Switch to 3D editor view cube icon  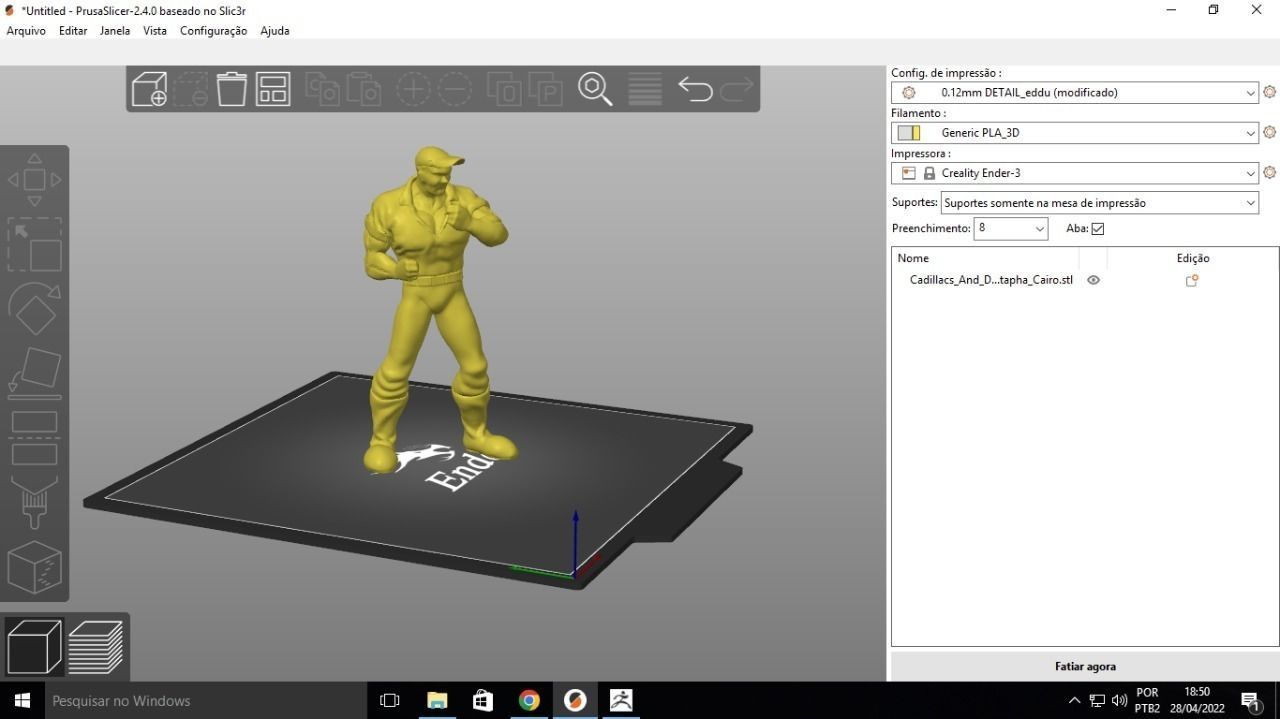coord(34,647)
